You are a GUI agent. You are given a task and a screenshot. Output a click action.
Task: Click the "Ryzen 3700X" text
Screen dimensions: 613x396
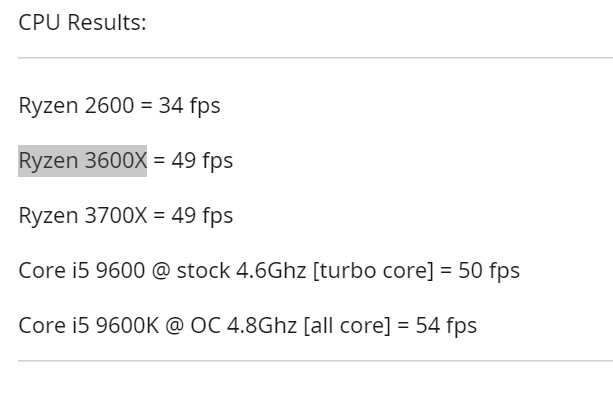(83, 216)
